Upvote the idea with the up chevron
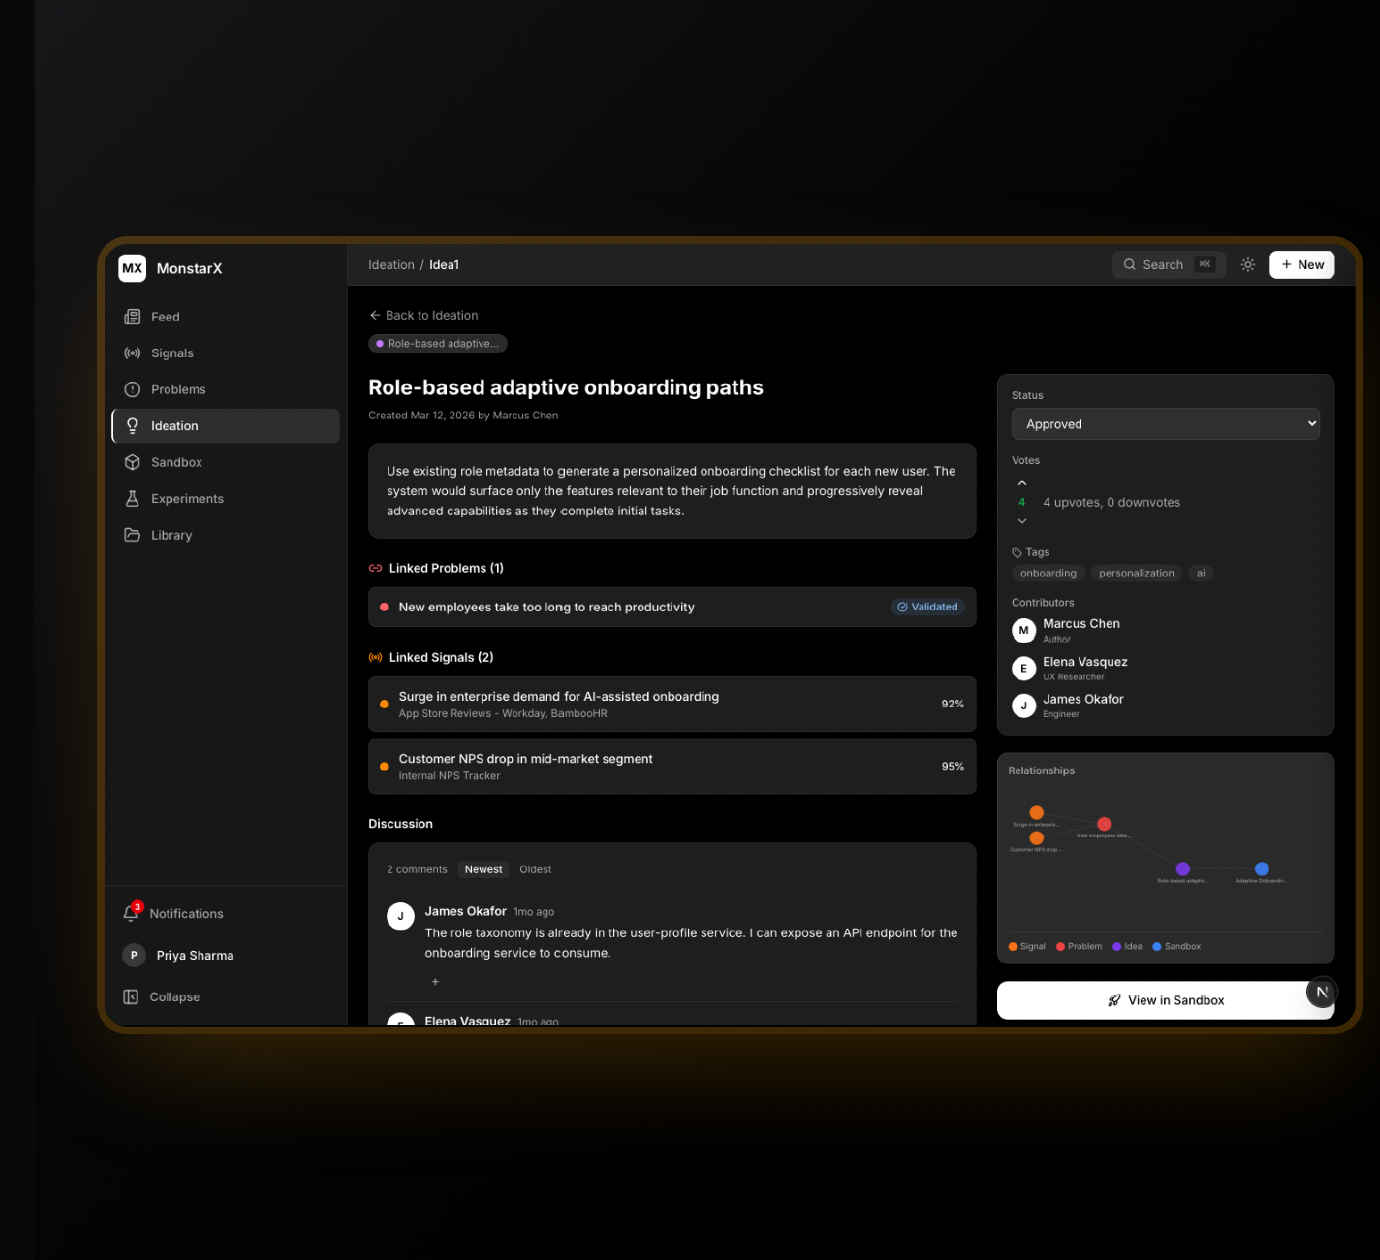Screen dimensions: 1380x1260 1022,483
